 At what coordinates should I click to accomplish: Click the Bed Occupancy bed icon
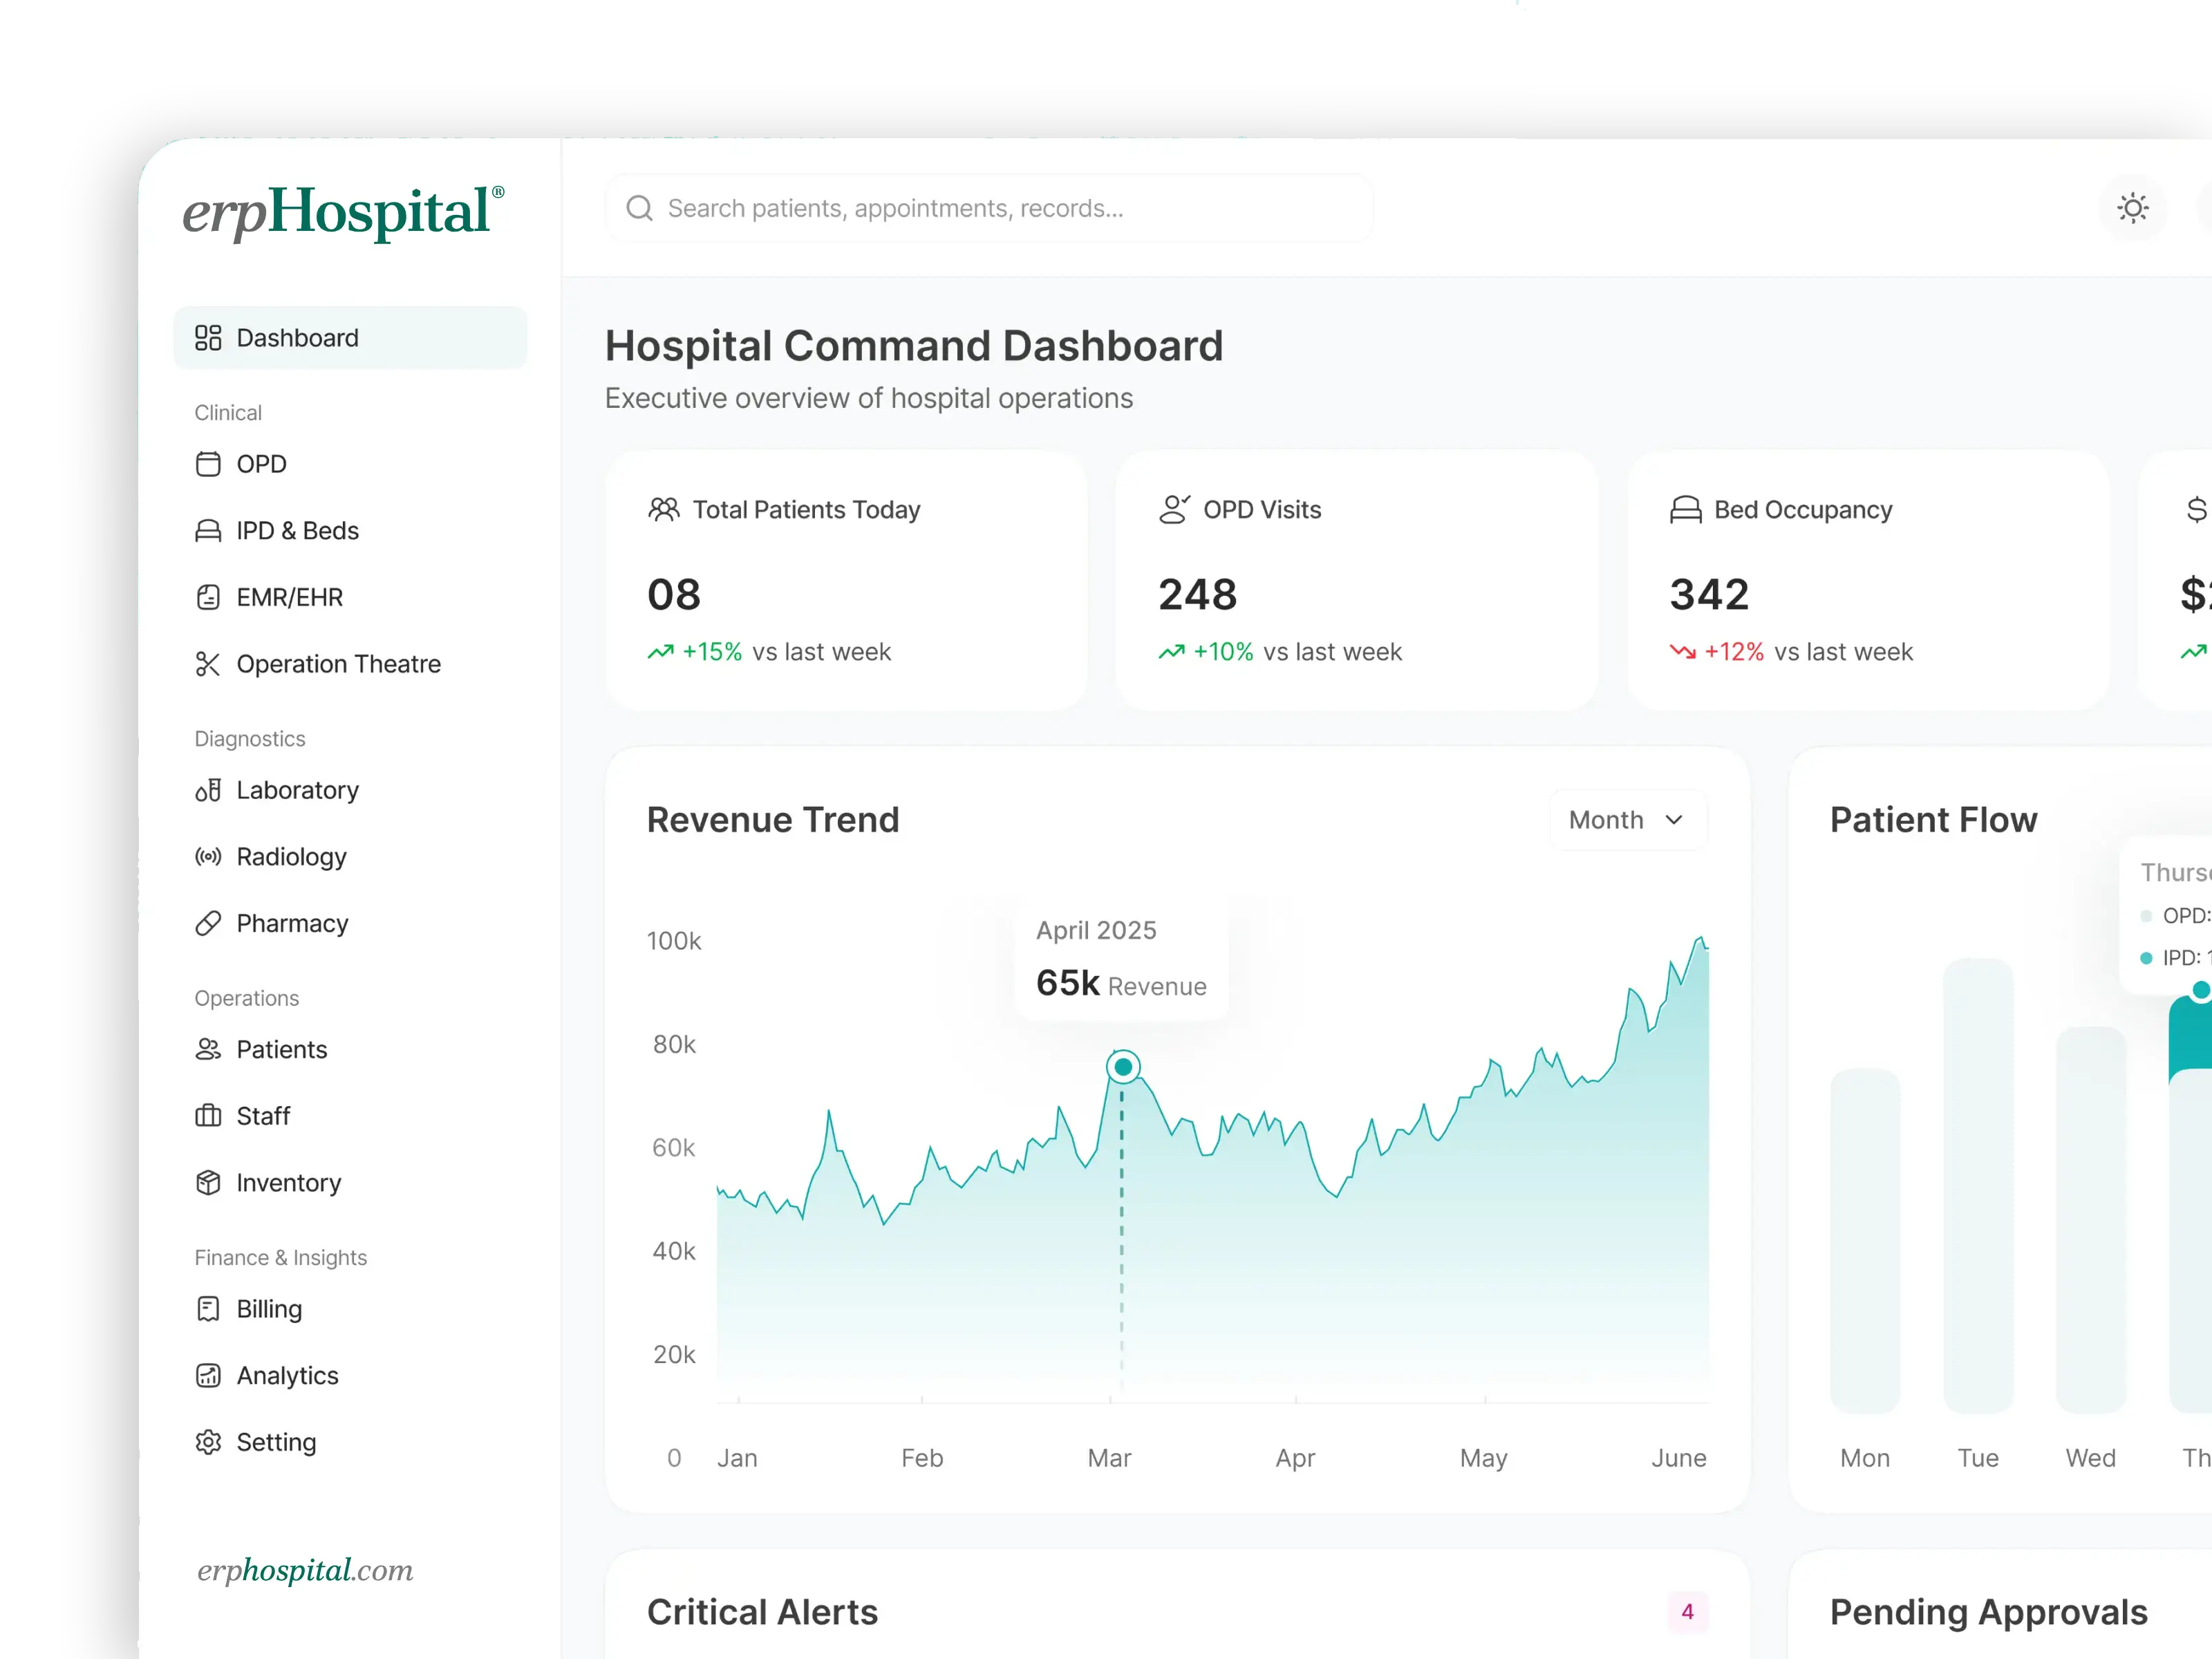pyautogui.click(x=1686, y=510)
